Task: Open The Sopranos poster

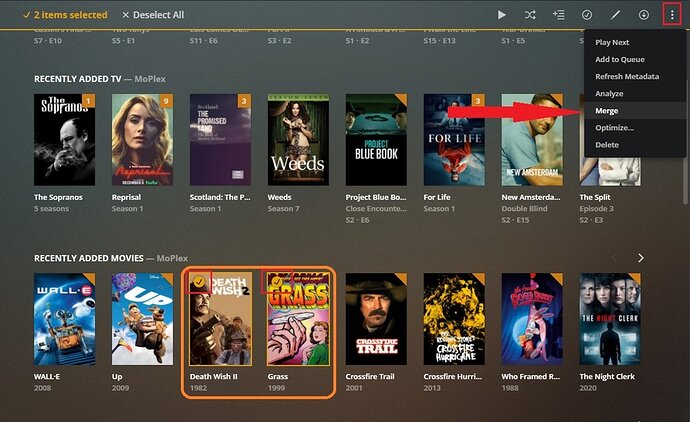Action: coord(64,139)
